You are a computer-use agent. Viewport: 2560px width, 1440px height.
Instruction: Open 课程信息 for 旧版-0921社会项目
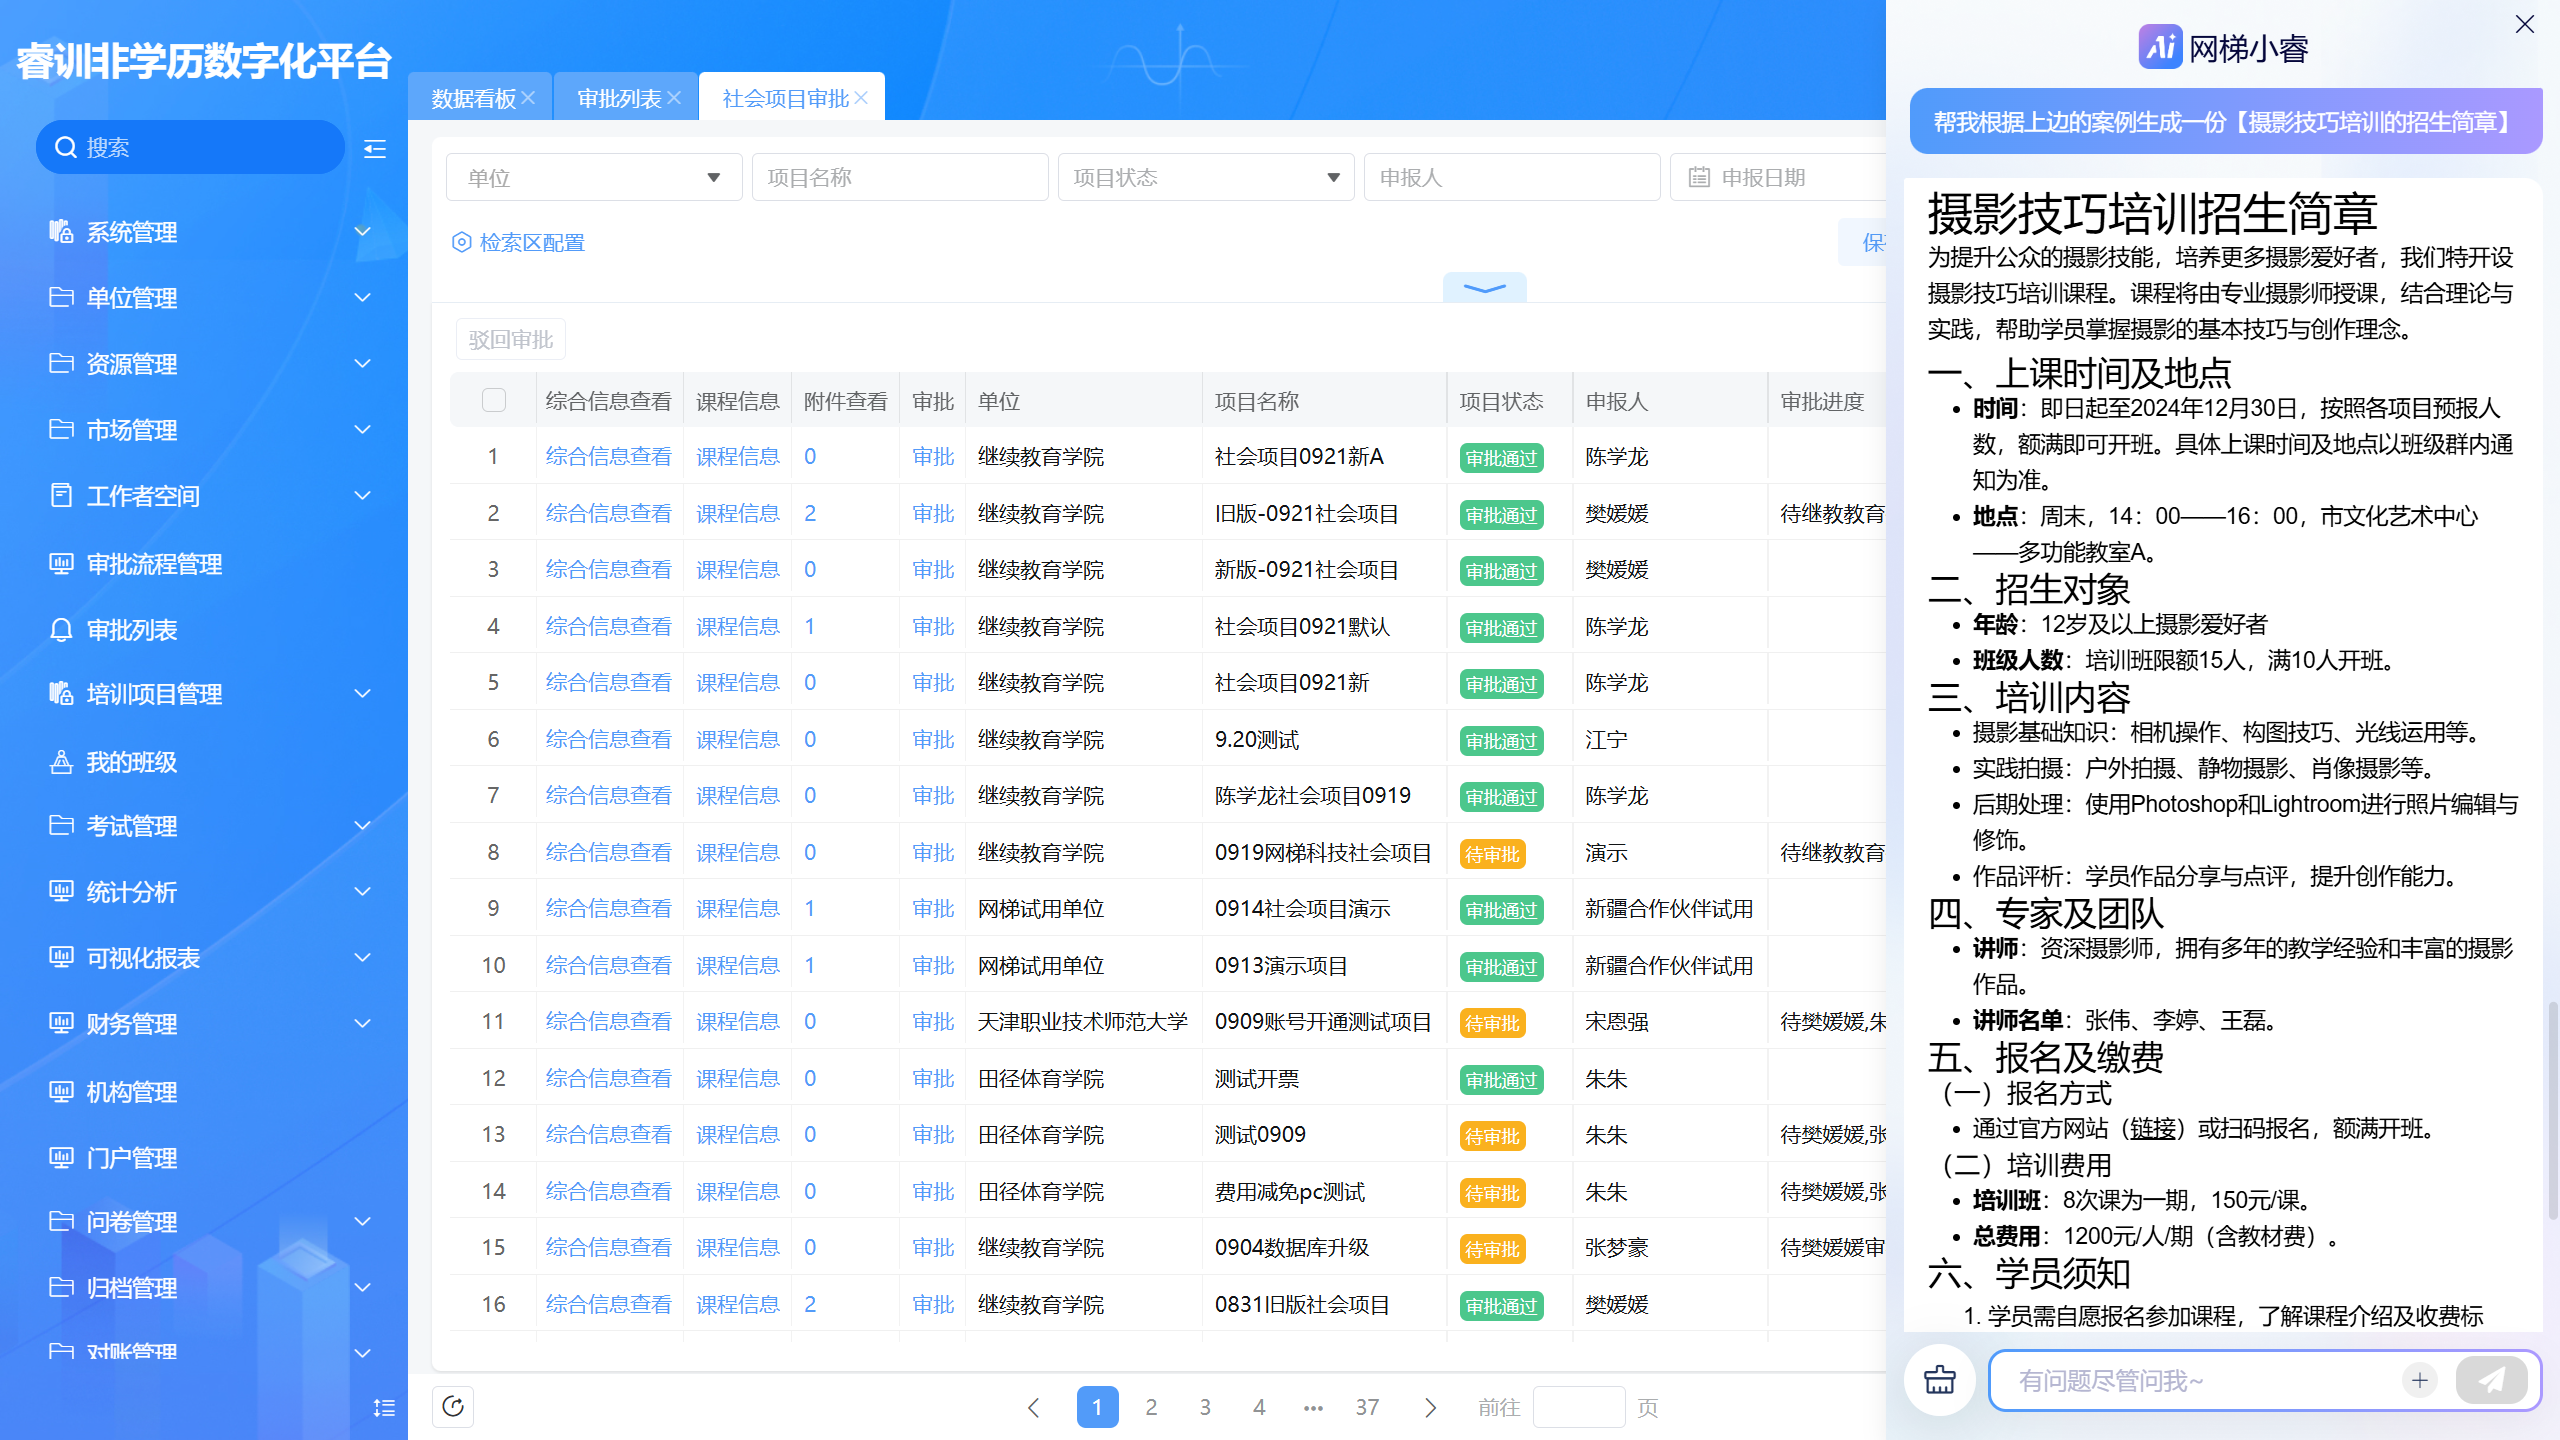pos(737,513)
